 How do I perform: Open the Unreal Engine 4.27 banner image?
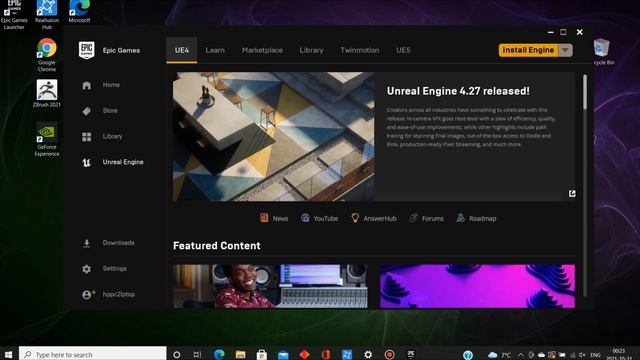tap(273, 137)
